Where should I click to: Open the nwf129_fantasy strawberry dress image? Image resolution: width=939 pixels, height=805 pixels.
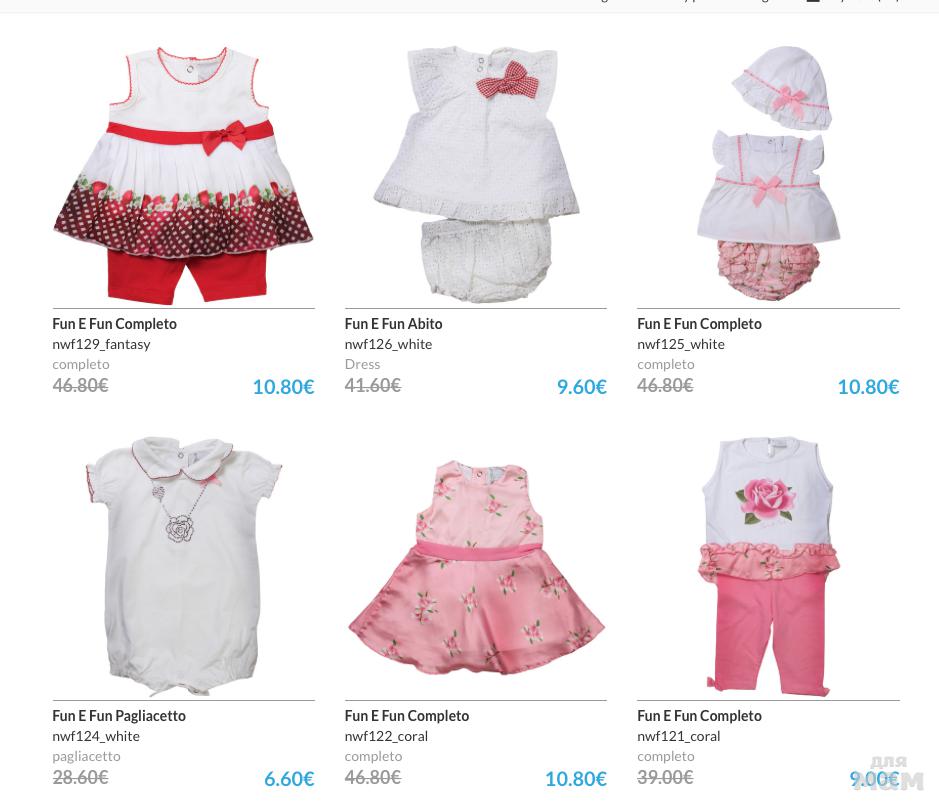coord(183,175)
